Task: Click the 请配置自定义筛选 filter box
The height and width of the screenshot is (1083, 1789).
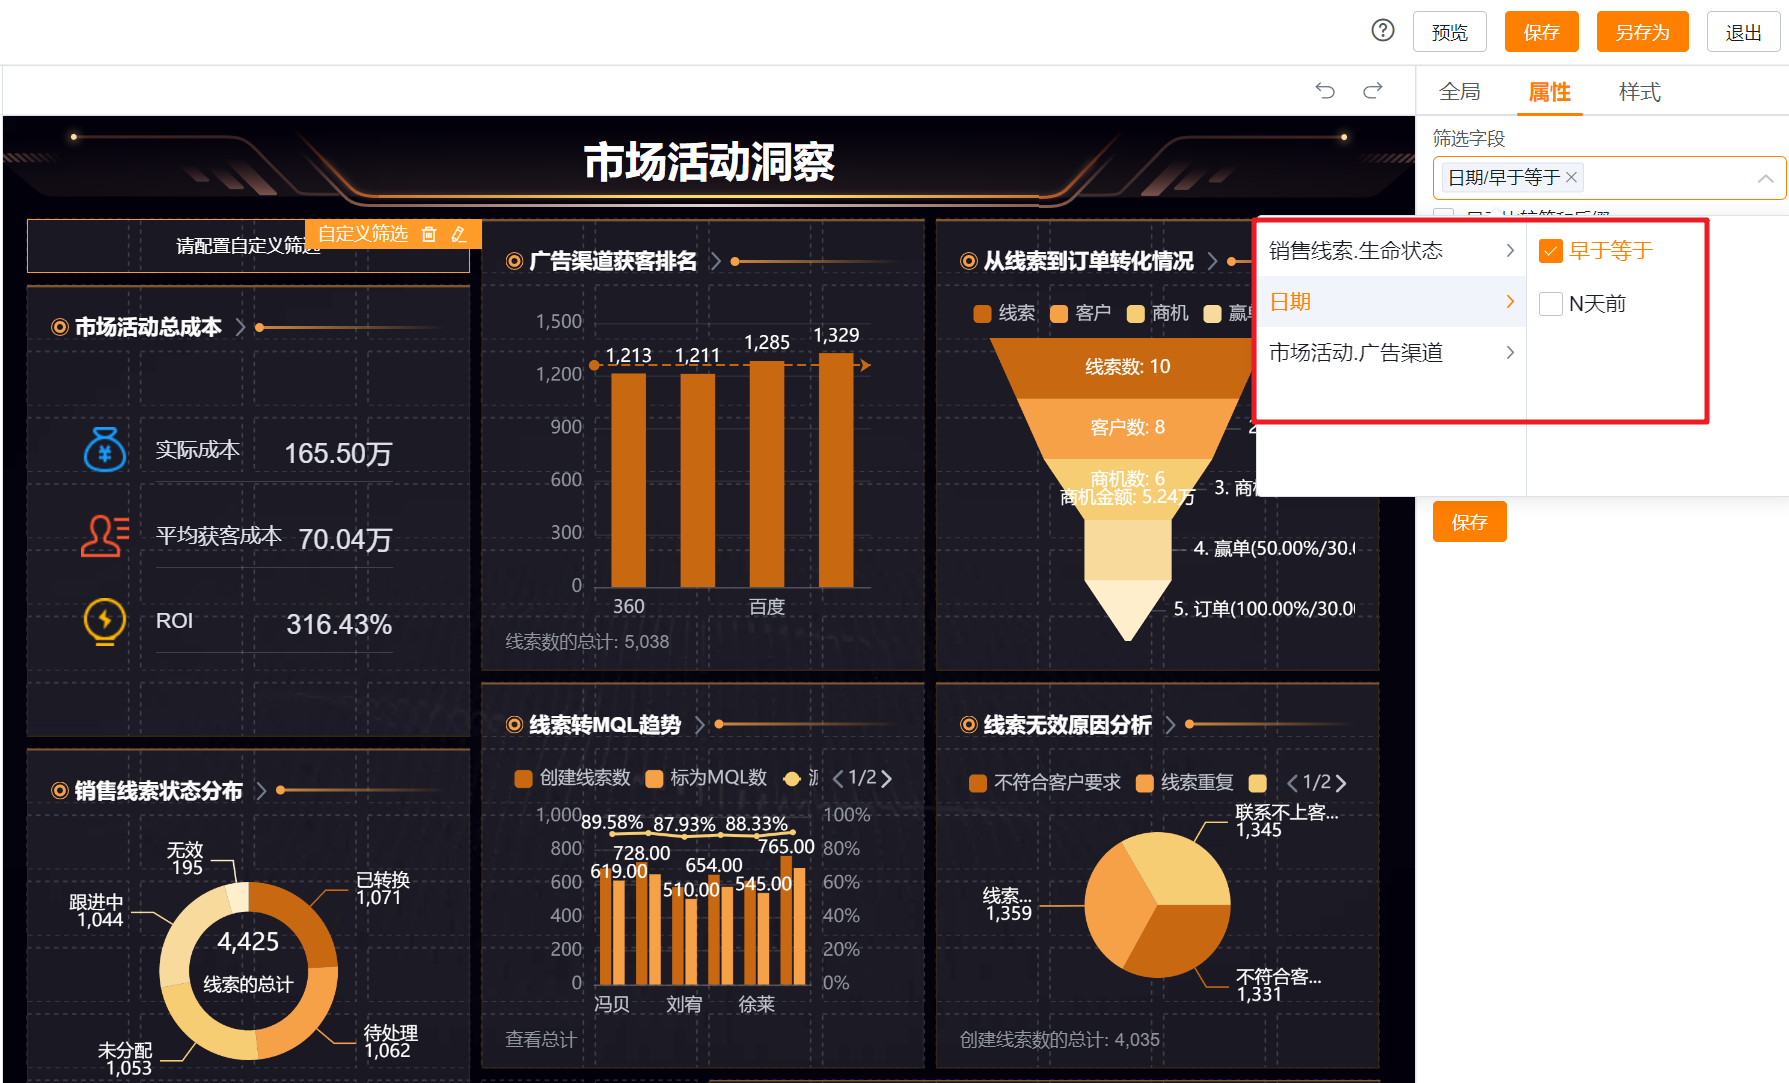Action: [x=248, y=246]
